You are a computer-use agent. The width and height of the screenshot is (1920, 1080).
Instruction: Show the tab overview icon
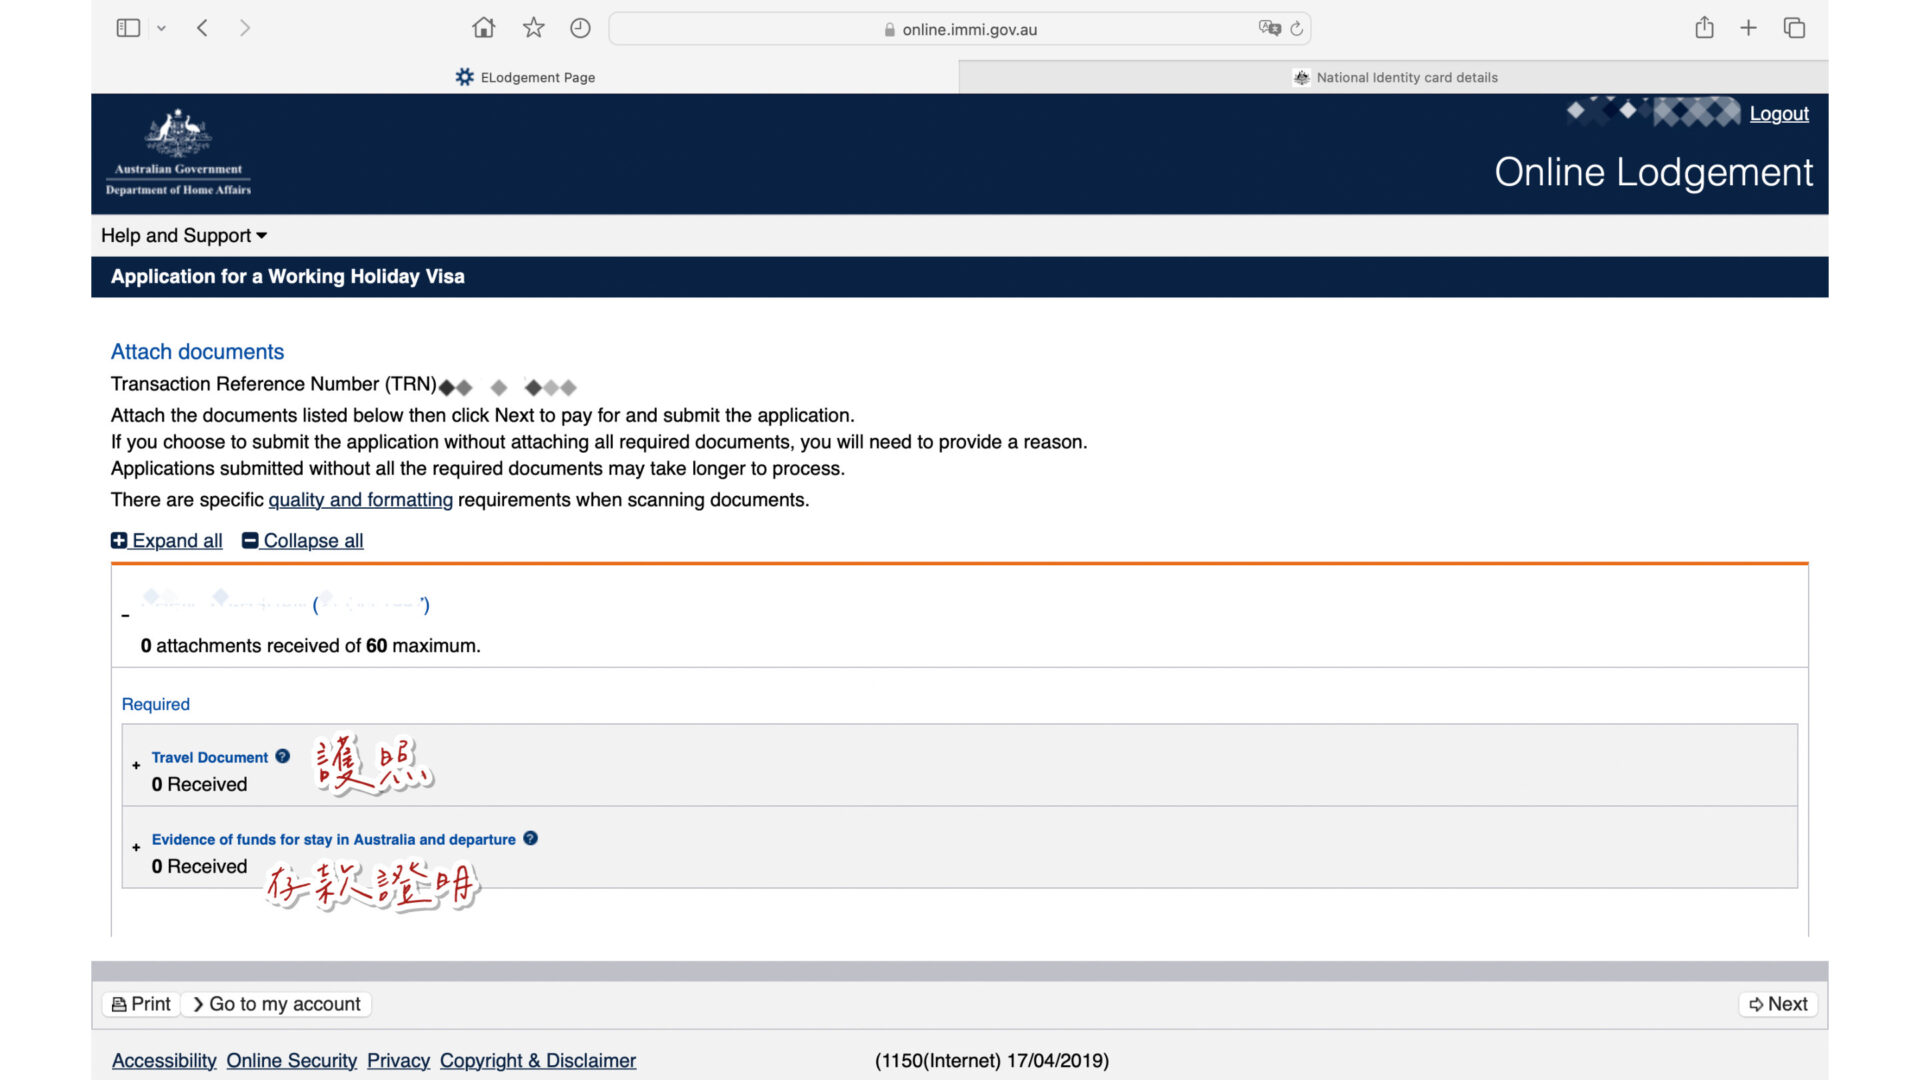[x=1794, y=28]
